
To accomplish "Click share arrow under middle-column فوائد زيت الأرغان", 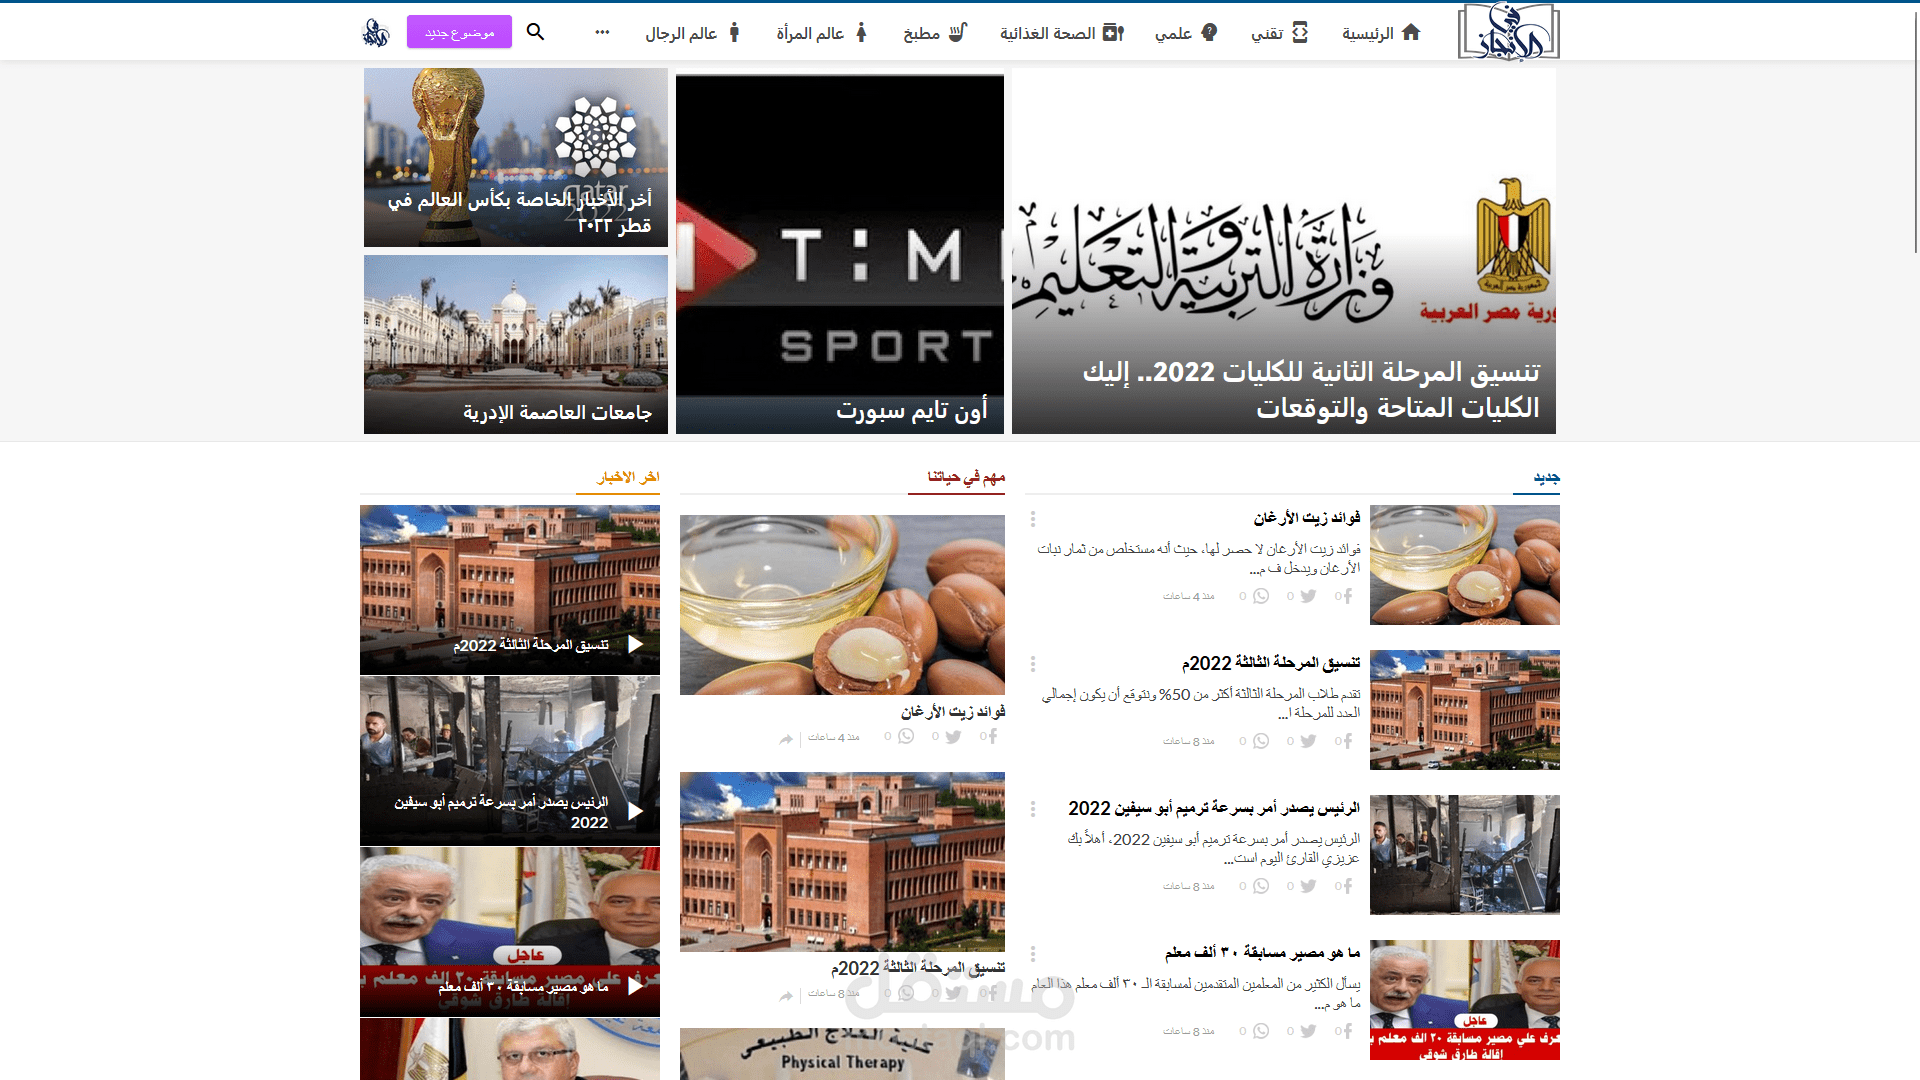I will pyautogui.click(x=786, y=738).
